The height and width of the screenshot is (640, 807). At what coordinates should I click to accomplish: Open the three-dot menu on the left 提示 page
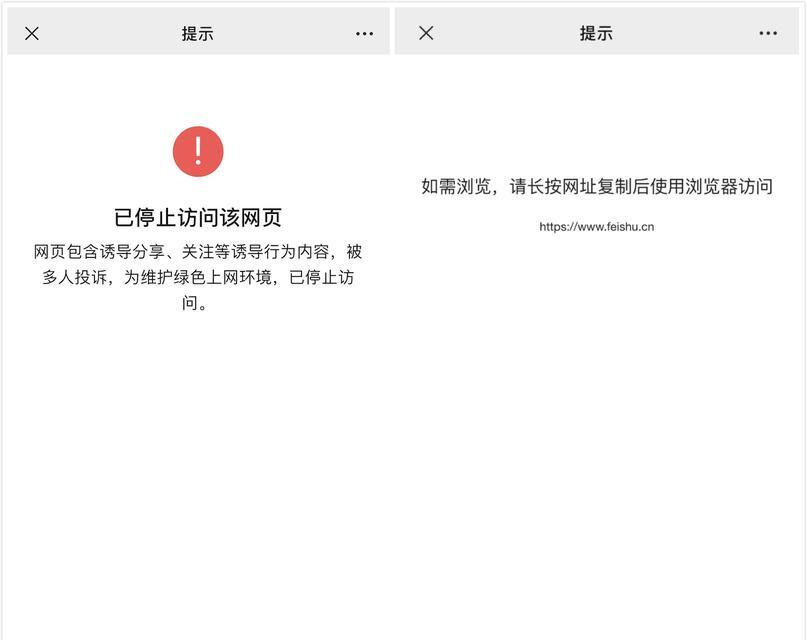click(x=364, y=34)
